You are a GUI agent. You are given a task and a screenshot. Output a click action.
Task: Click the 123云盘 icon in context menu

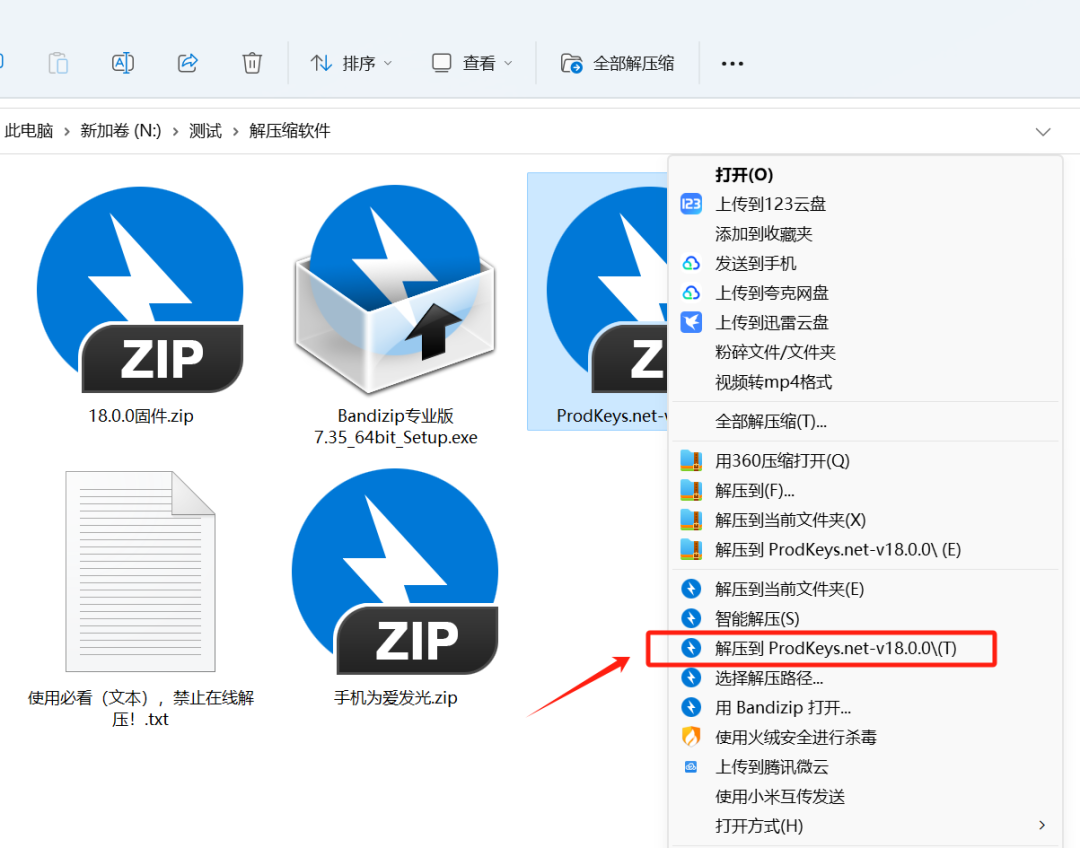(x=691, y=204)
